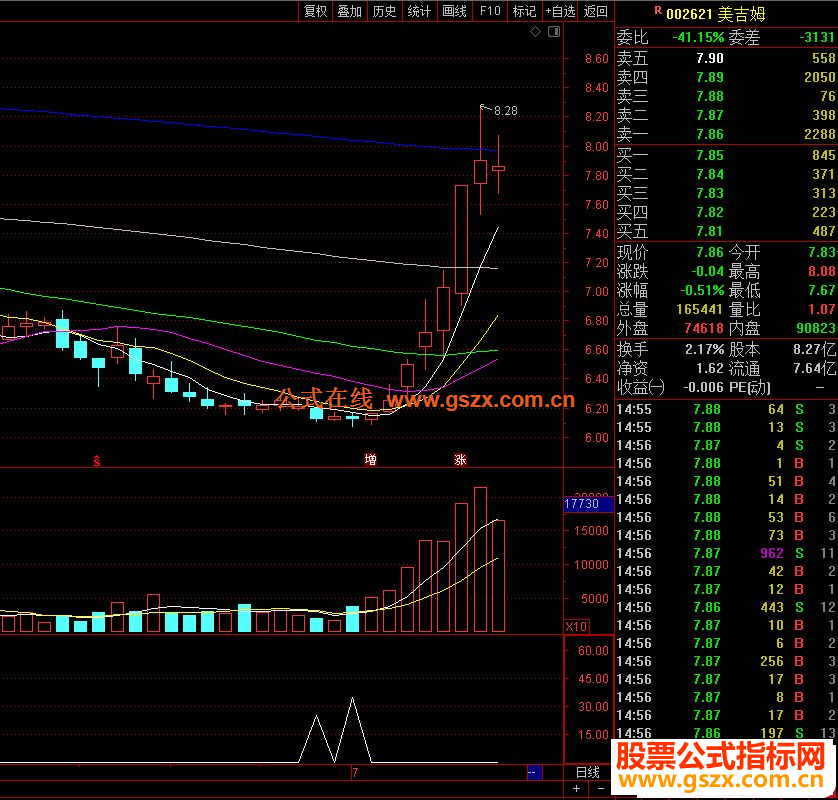
Task: Click the R marker beside stock code
Action: pyautogui.click(x=658, y=10)
